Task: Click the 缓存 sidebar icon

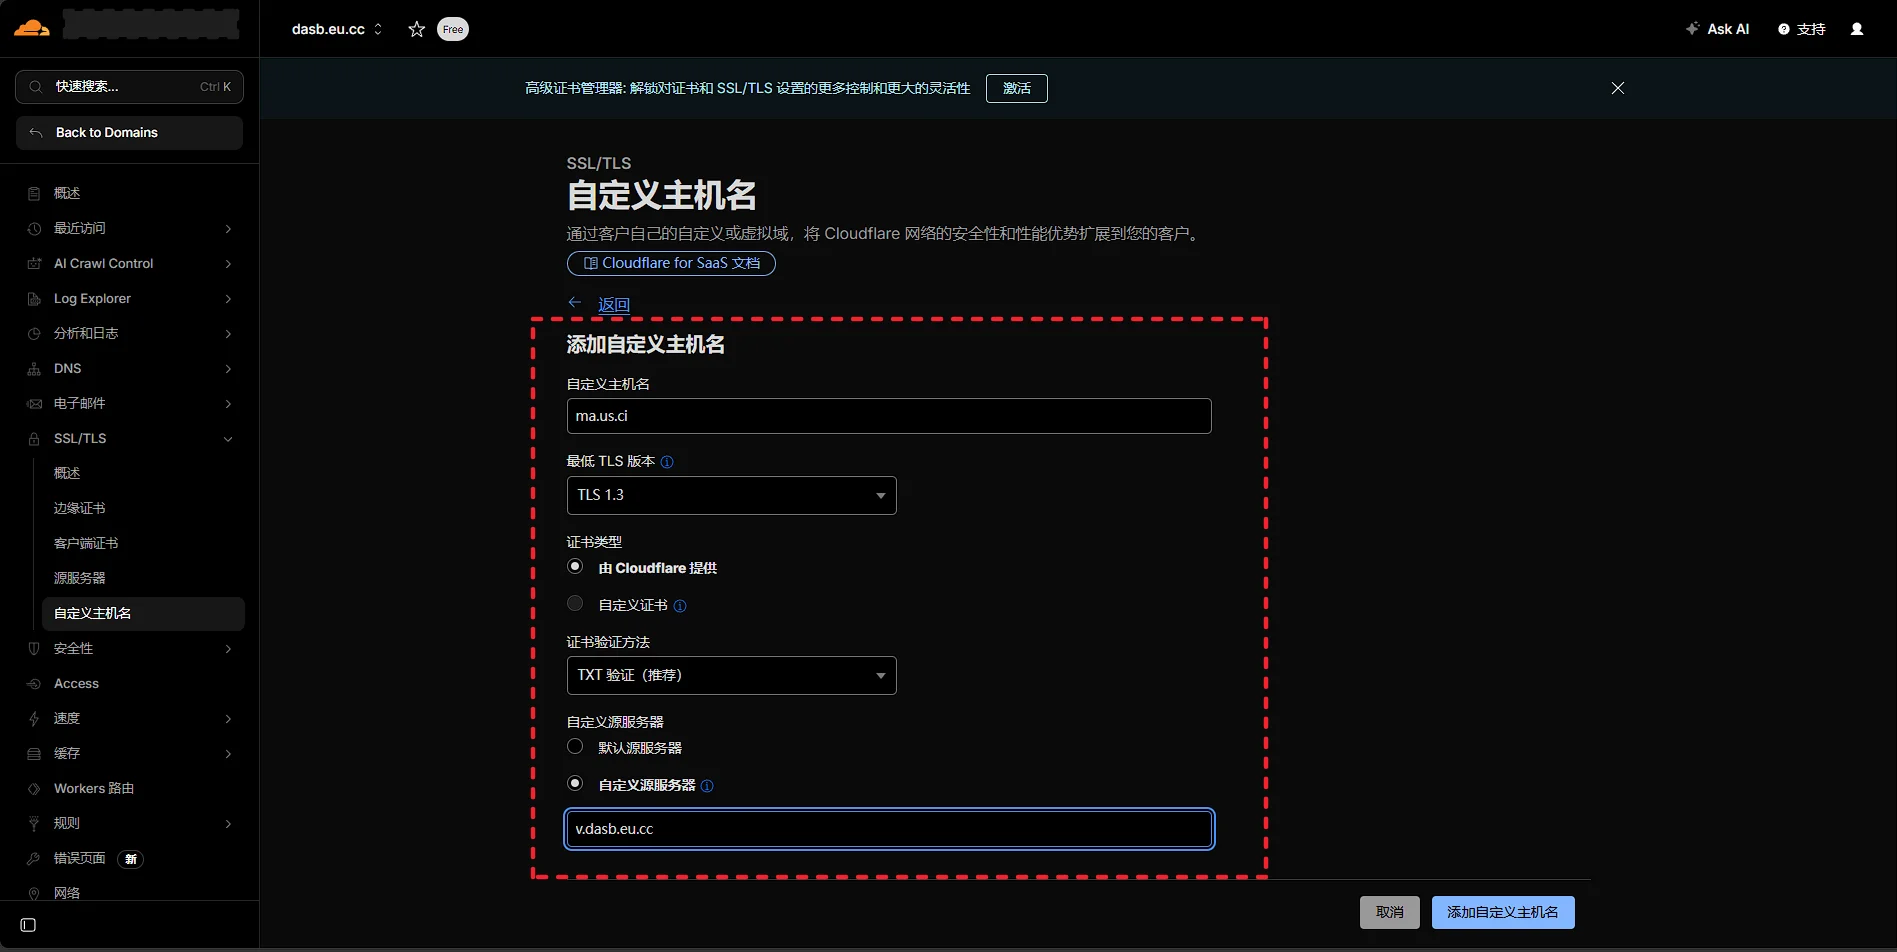Action: (34, 753)
